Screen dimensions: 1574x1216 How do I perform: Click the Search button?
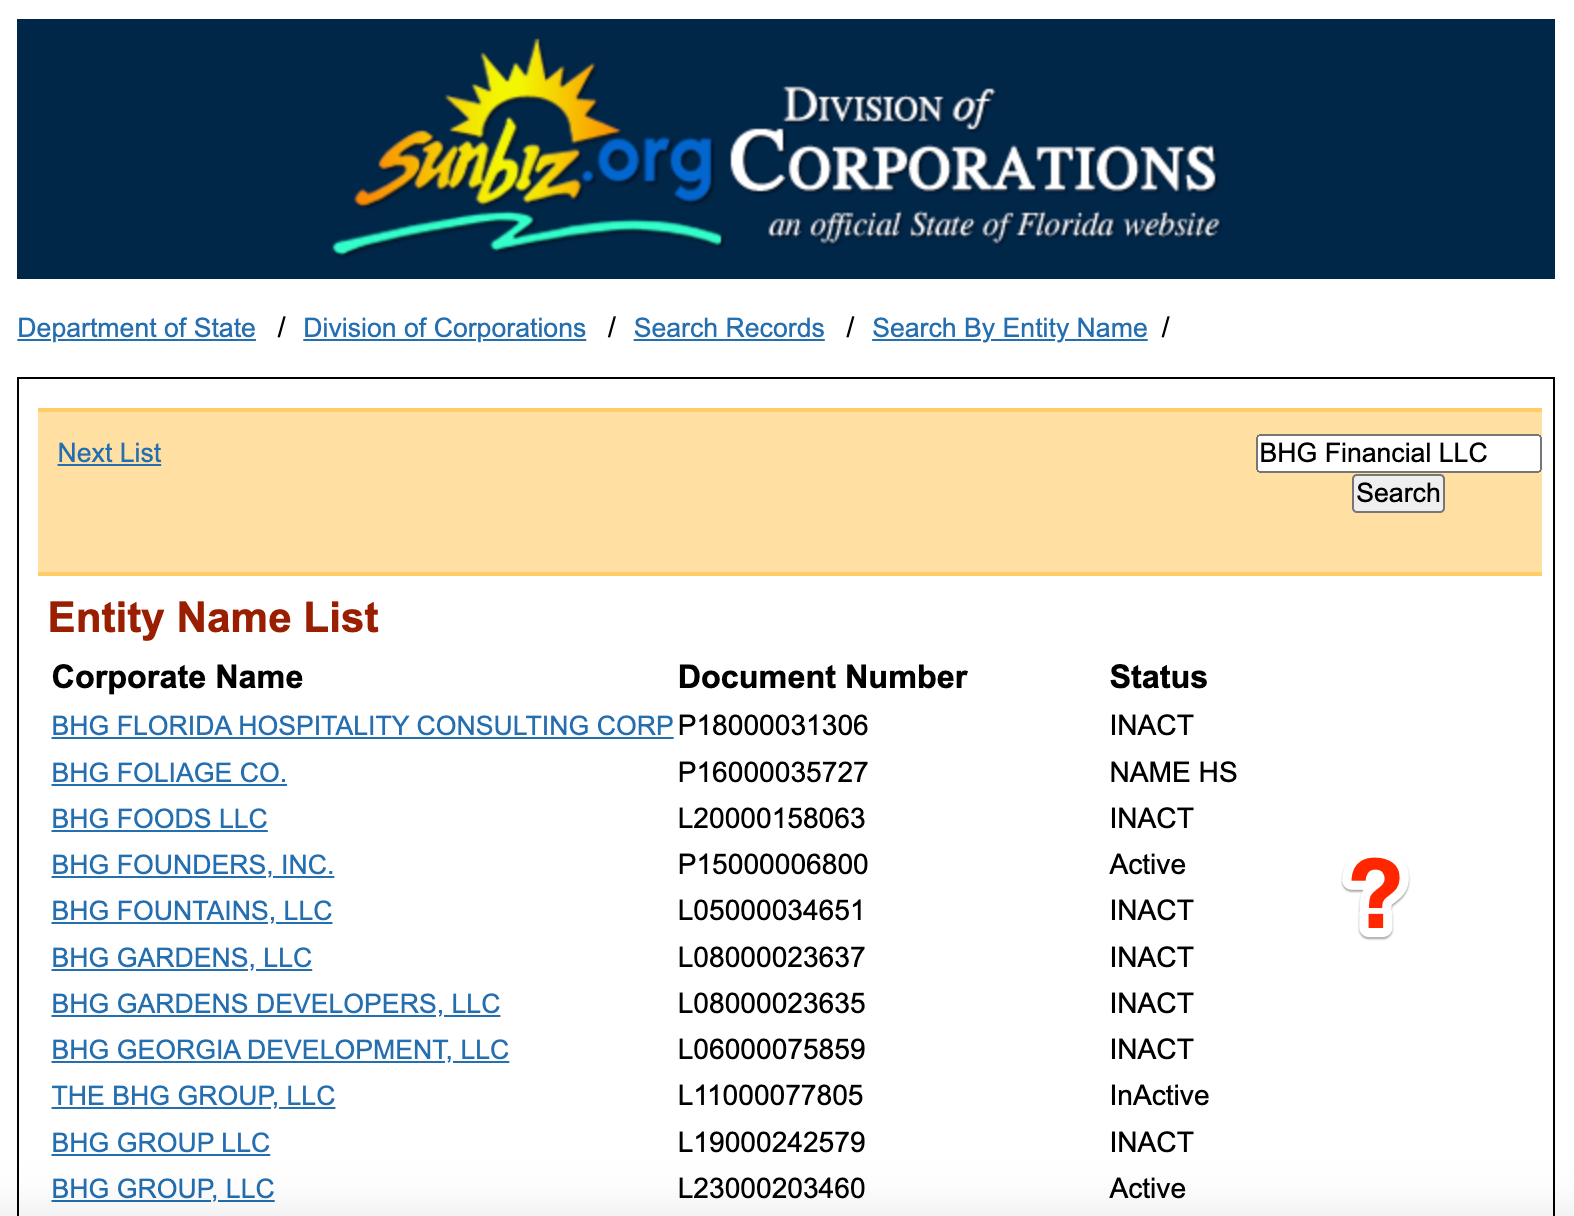click(1398, 493)
